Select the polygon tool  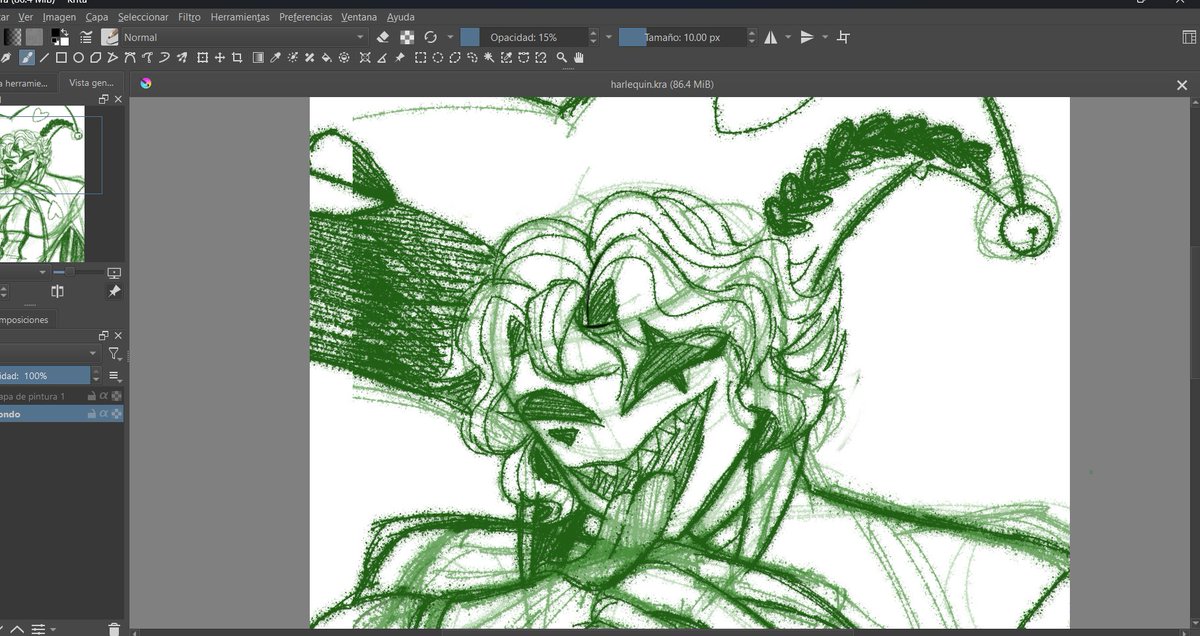(95, 57)
